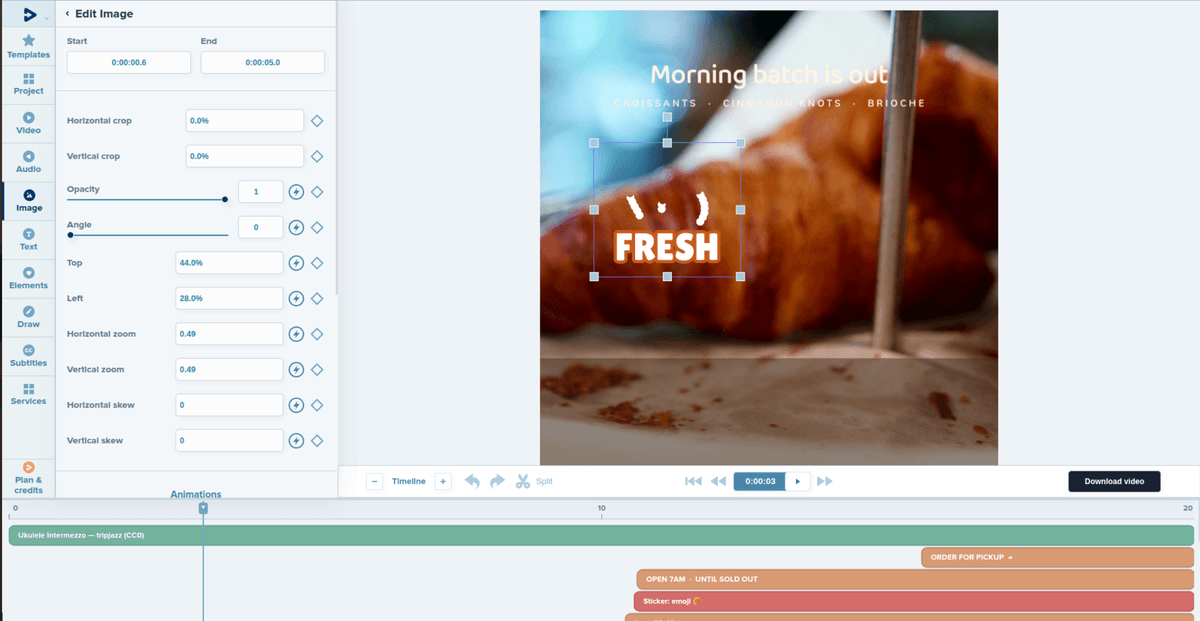Rewind the video
The height and width of the screenshot is (621, 1200).
point(718,481)
